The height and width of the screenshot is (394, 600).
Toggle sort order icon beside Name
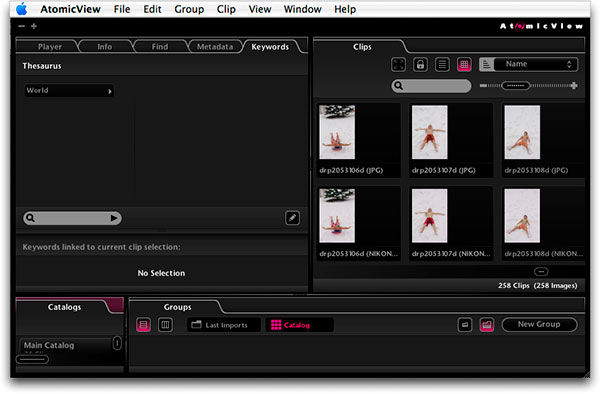coord(486,64)
